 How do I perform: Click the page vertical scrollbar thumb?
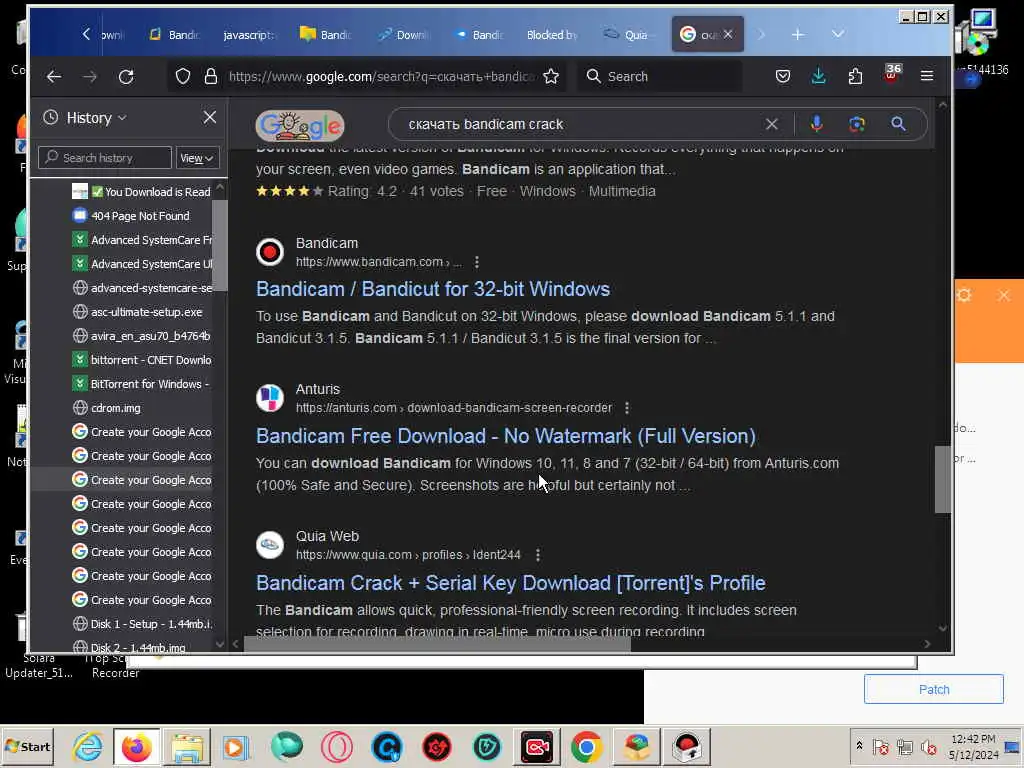pyautogui.click(x=942, y=479)
